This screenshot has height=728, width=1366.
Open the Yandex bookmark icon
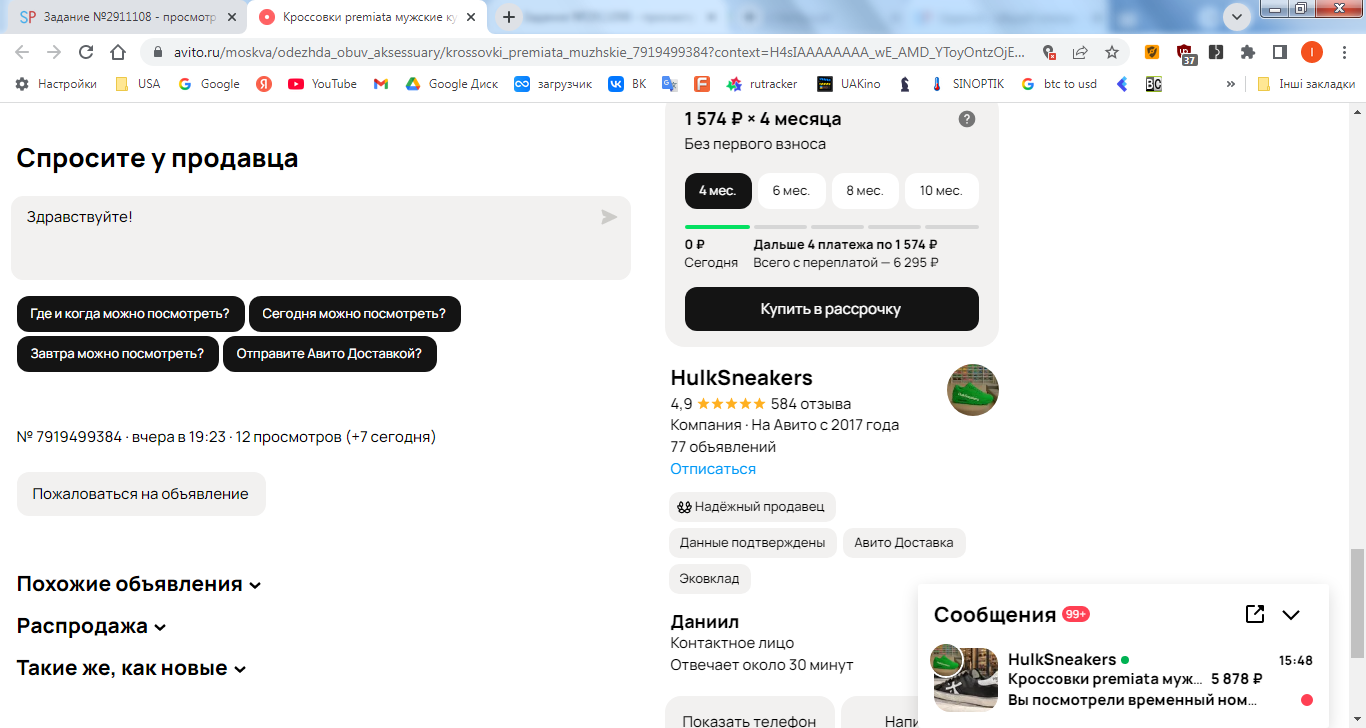264,84
